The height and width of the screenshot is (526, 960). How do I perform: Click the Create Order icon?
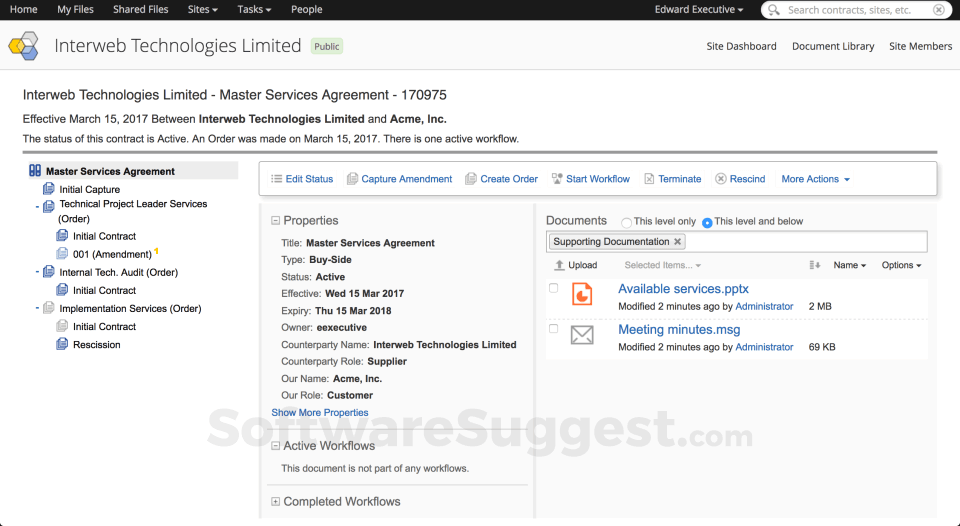click(470, 179)
